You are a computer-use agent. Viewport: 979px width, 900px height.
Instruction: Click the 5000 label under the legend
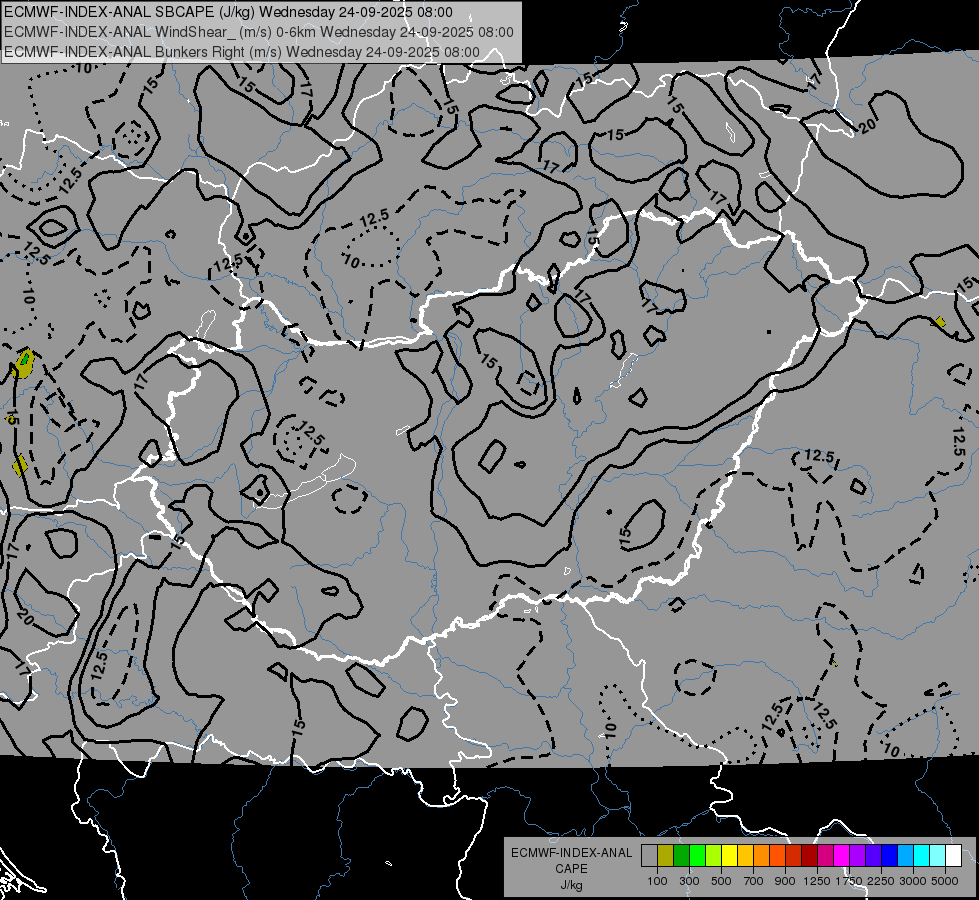[945, 881]
